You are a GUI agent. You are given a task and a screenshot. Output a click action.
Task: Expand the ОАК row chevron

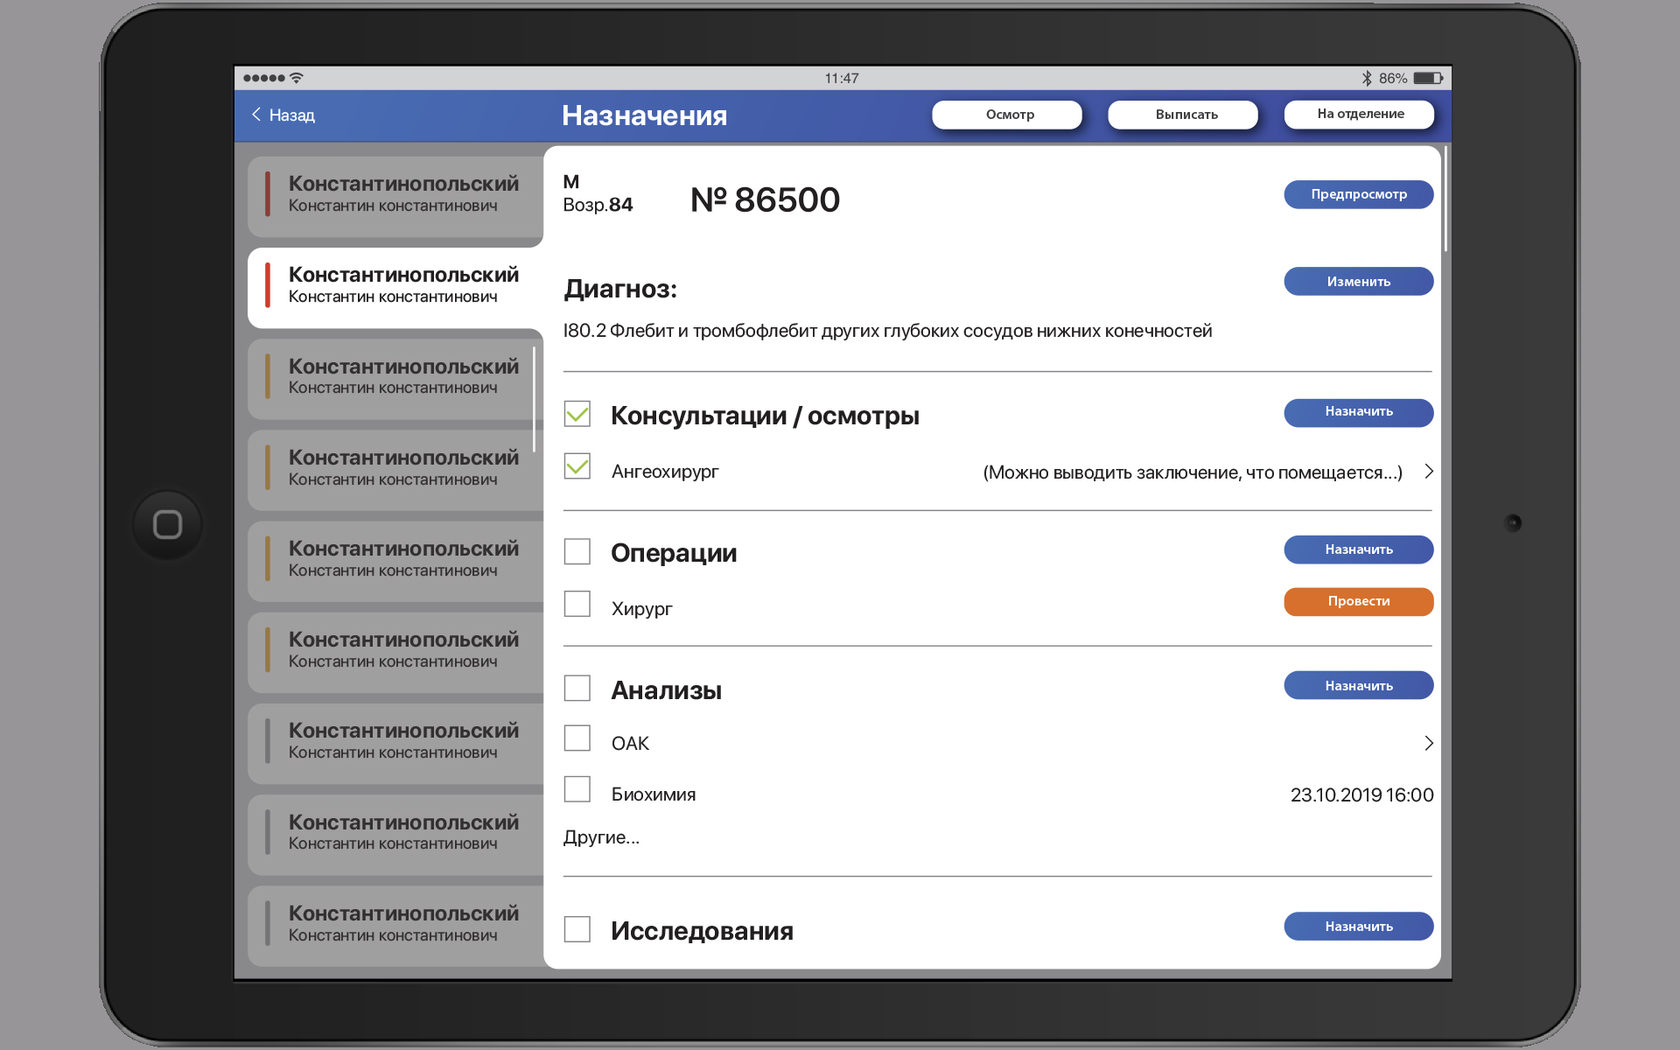tap(1428, 743)
